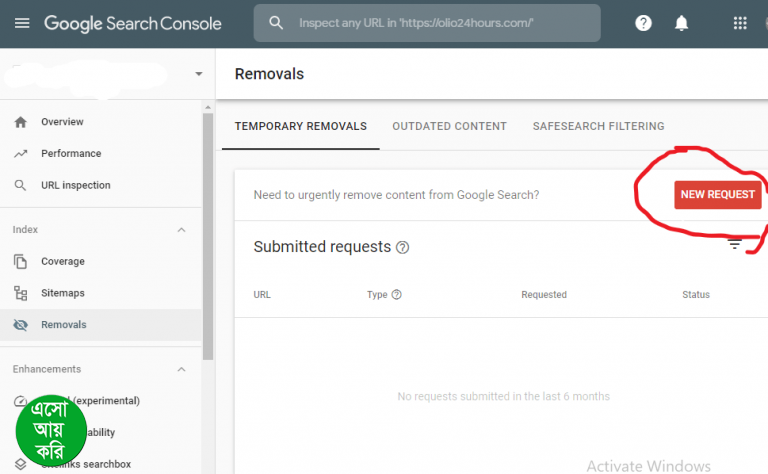Open Sitemaps in the sidebar

62,293
